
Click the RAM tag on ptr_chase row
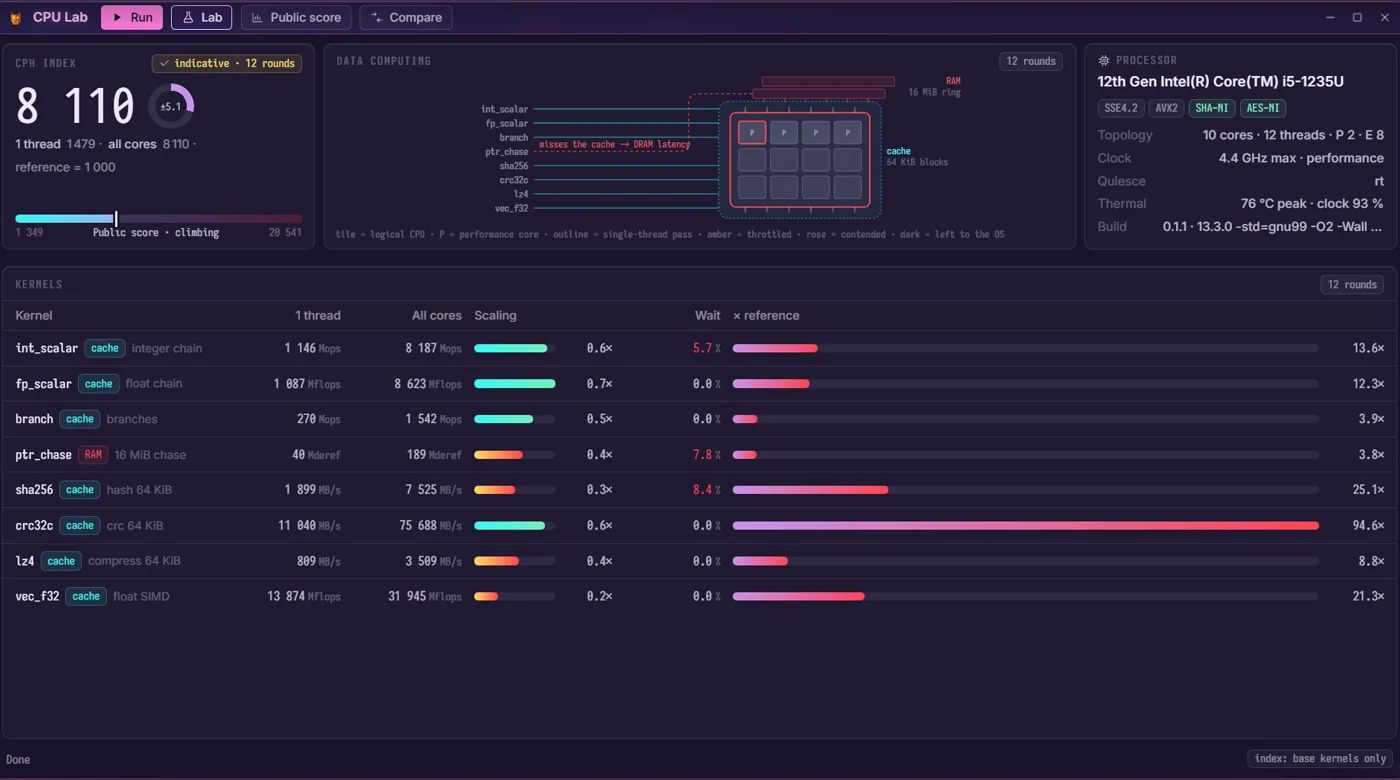(93, 454)
